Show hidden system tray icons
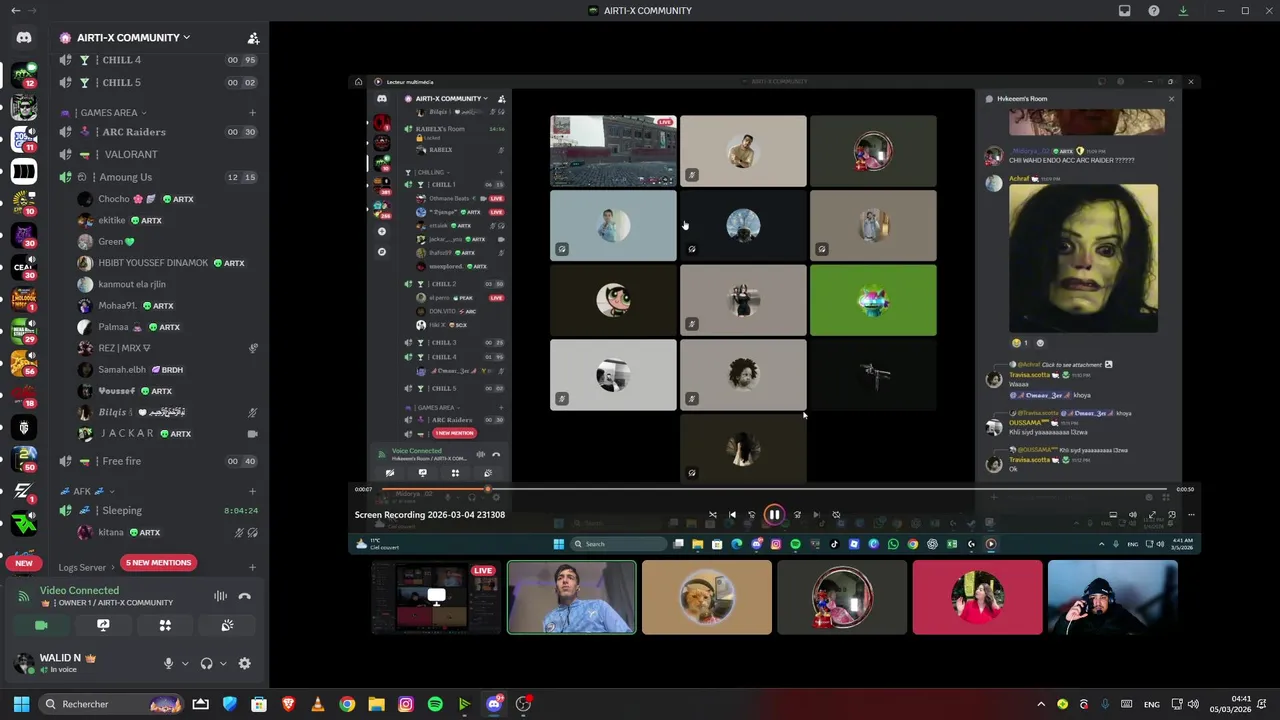The image size is (1280, 720). pos(1041,704)
